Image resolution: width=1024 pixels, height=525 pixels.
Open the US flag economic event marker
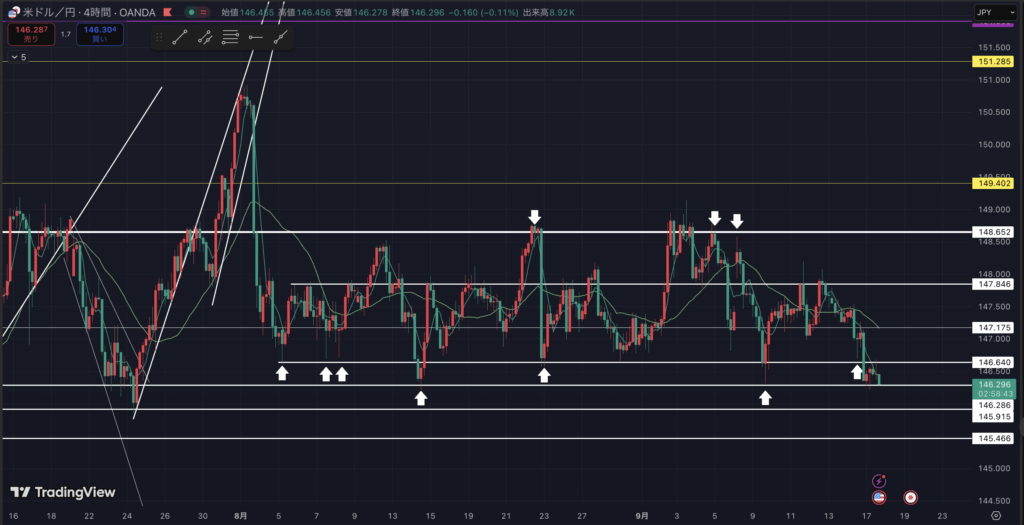coord(879,497)
